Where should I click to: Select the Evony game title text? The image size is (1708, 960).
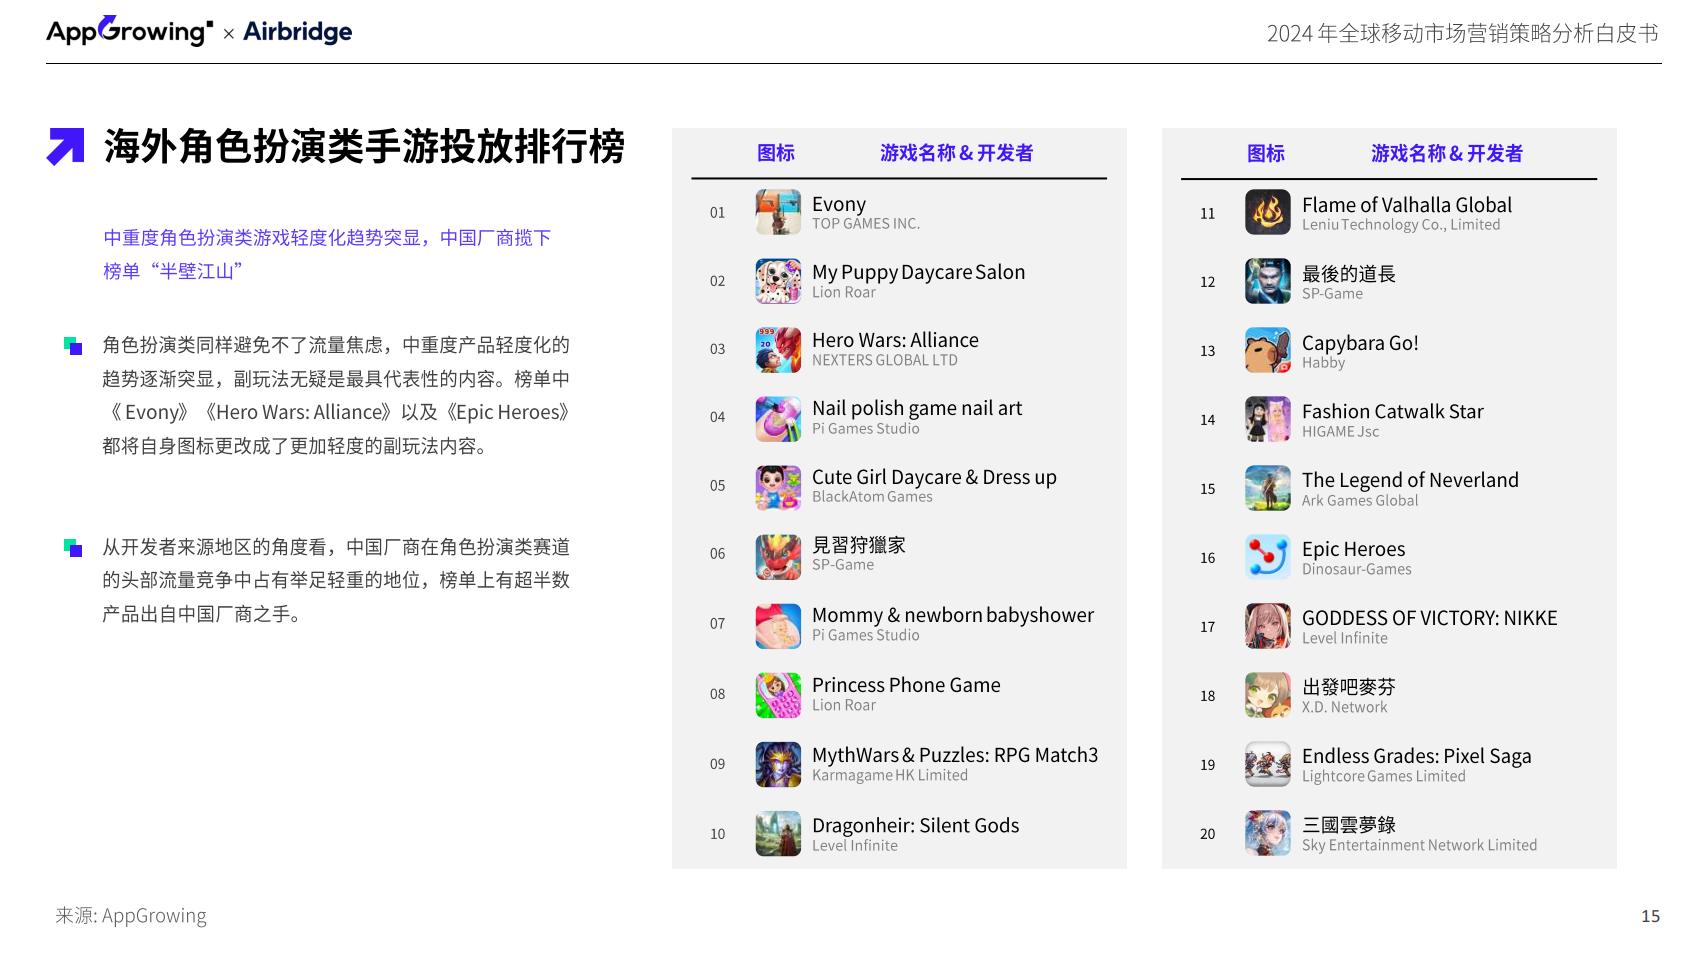coord(839,204)
